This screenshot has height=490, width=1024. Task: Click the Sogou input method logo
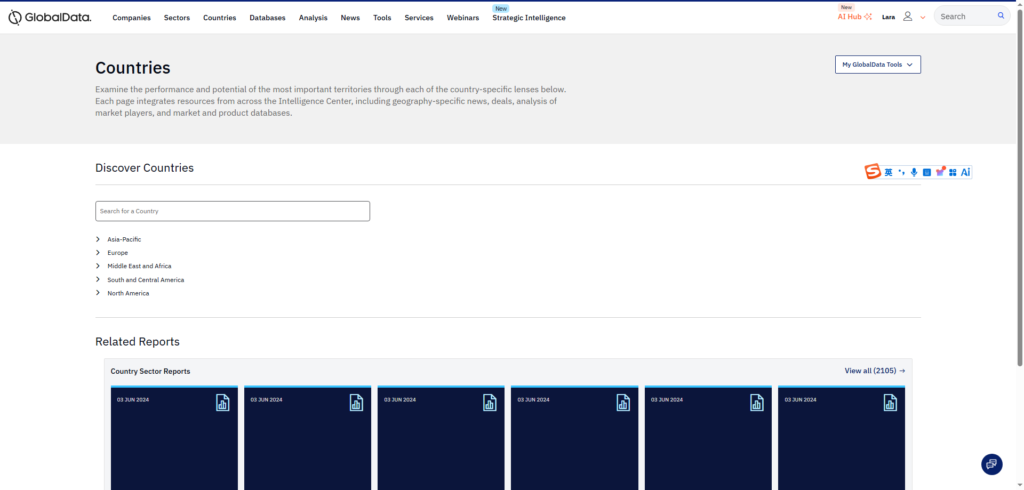(873, 172)
